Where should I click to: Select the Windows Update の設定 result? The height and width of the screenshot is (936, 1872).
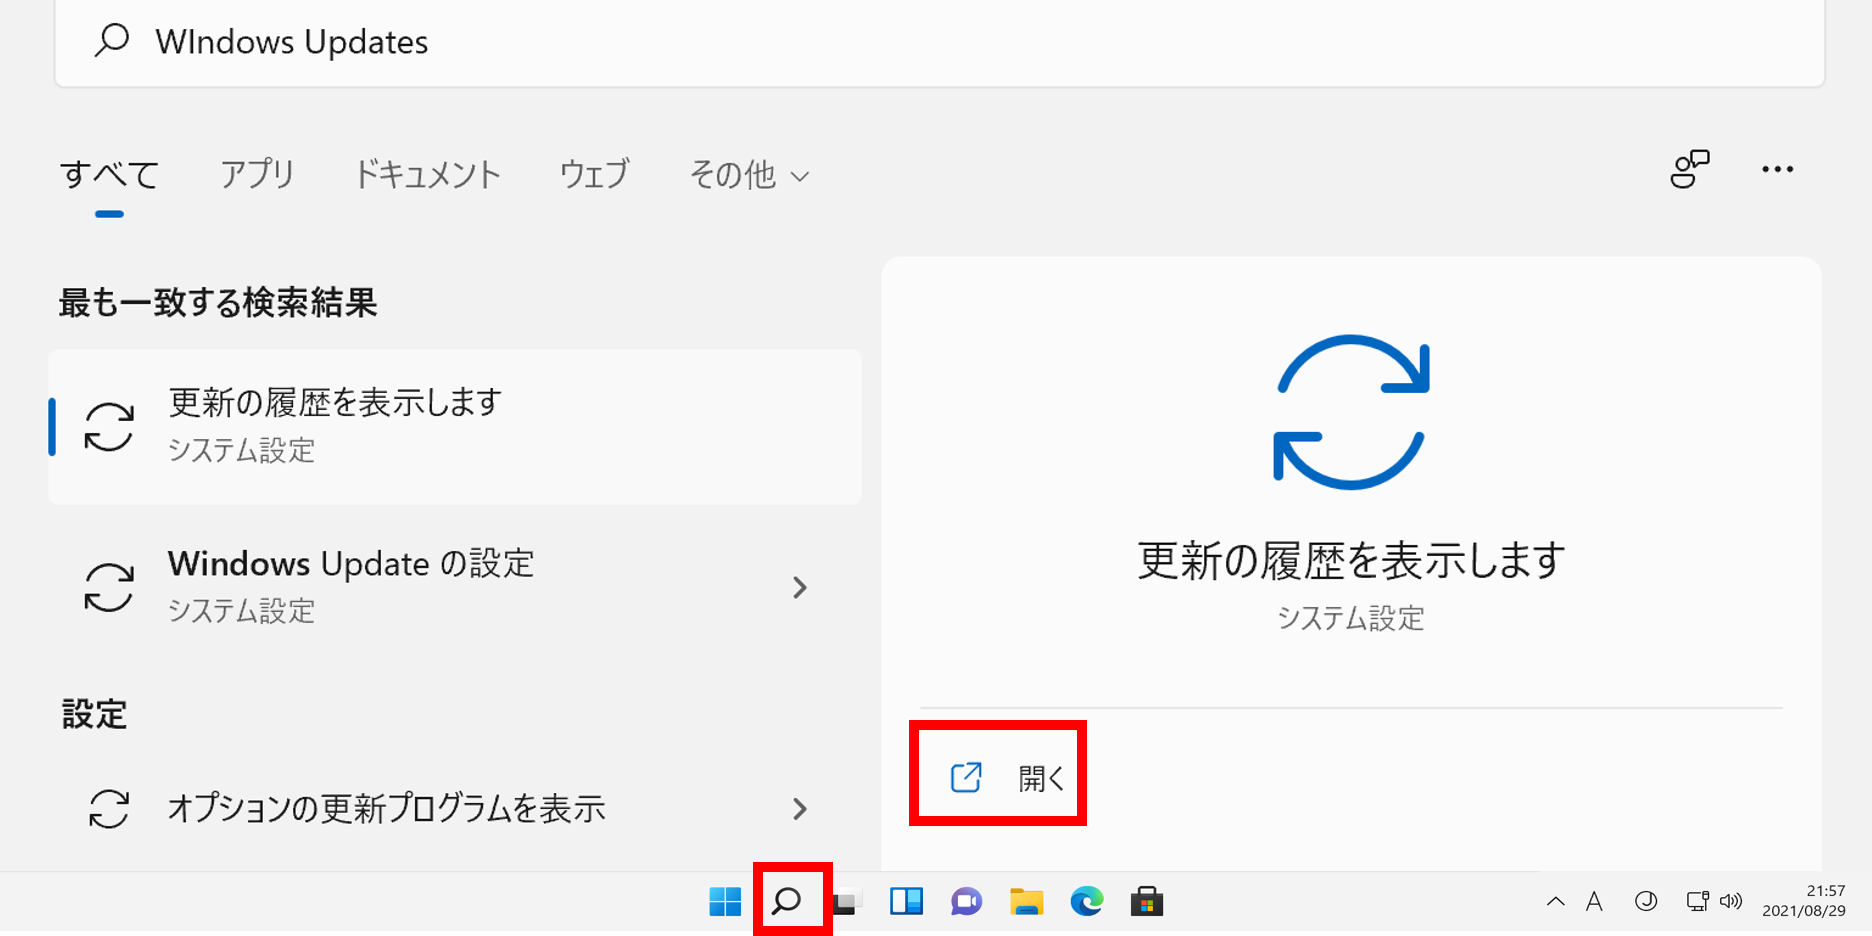(x=455, y=587)
